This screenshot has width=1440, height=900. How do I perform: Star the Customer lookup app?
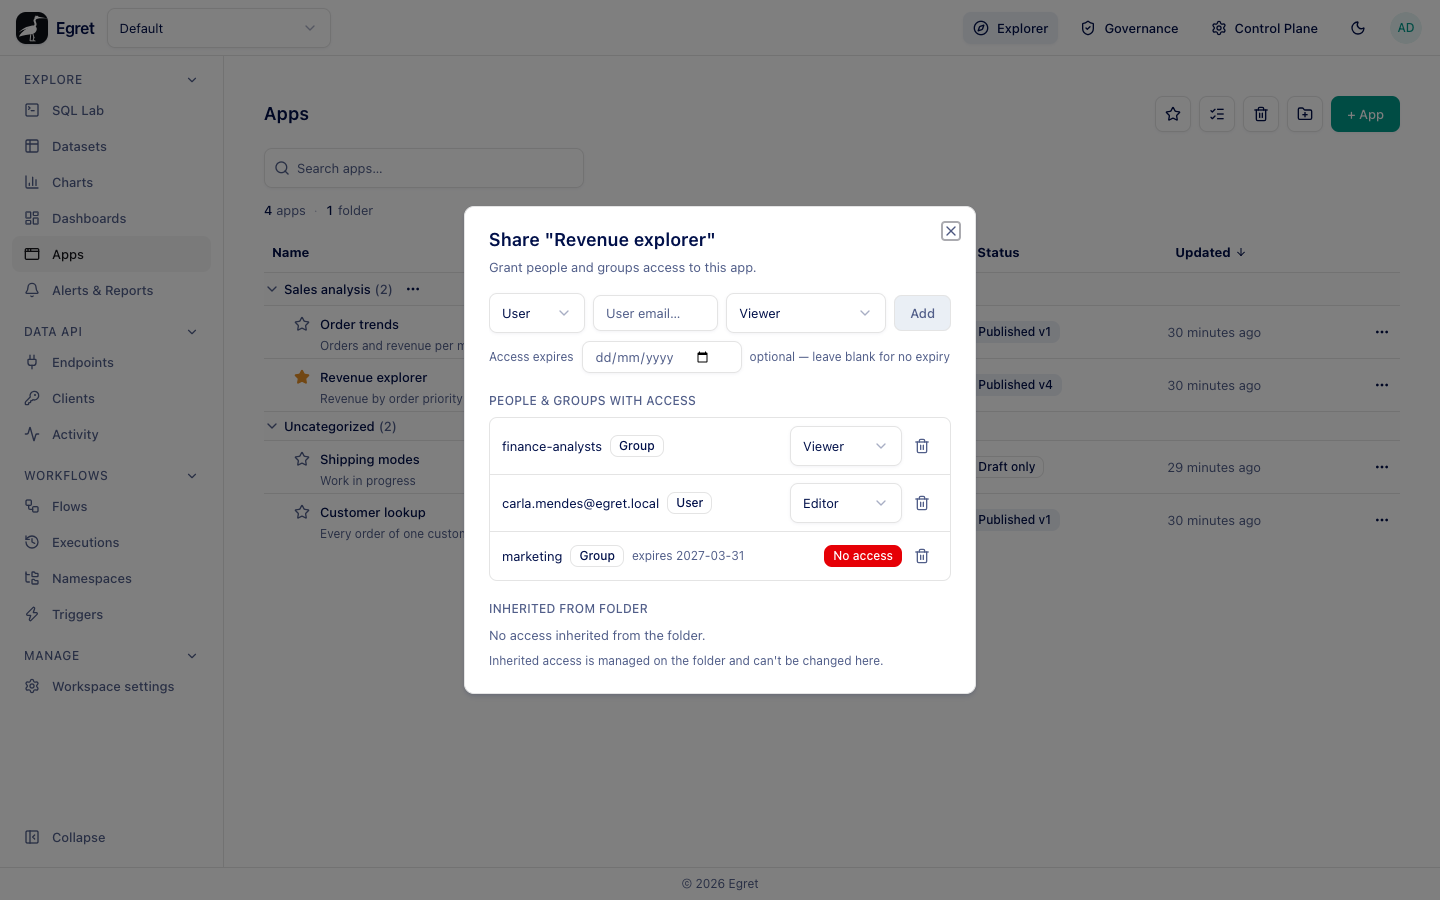tap(302, 512)
